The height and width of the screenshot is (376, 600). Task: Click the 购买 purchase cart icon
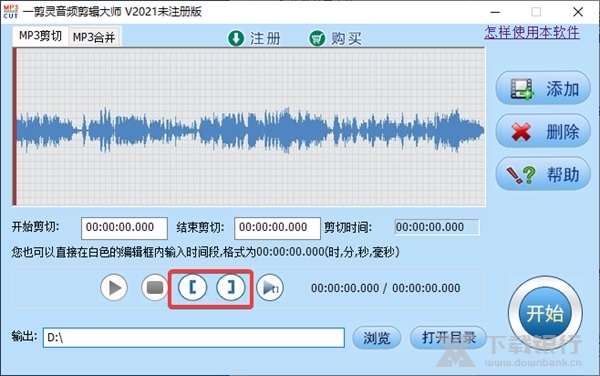(x=317, y=38)
